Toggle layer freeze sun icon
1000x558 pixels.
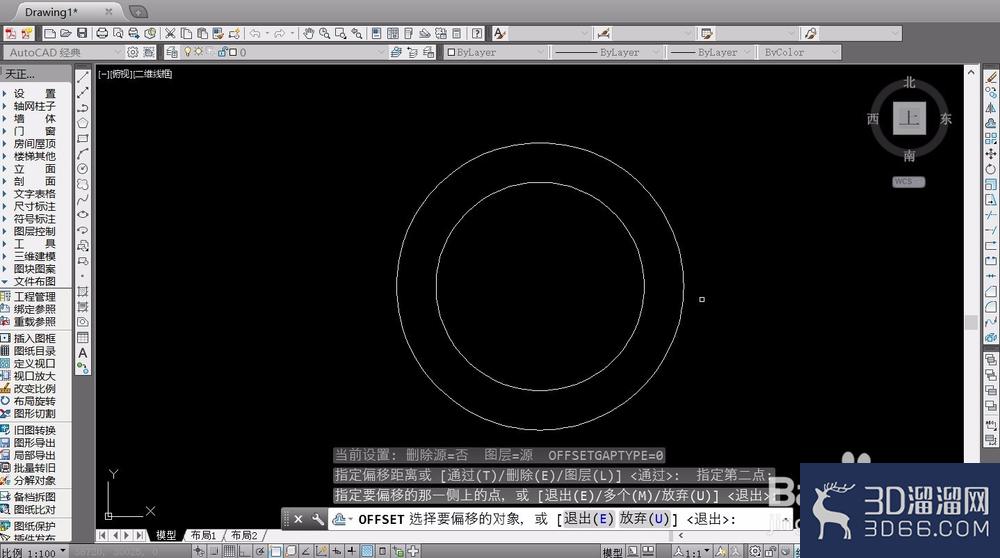point(198,52)
